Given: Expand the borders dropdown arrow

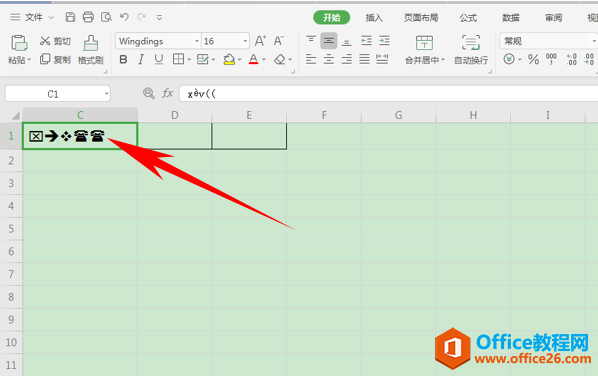Looking at the screenshot, I should tap(189, 59).
